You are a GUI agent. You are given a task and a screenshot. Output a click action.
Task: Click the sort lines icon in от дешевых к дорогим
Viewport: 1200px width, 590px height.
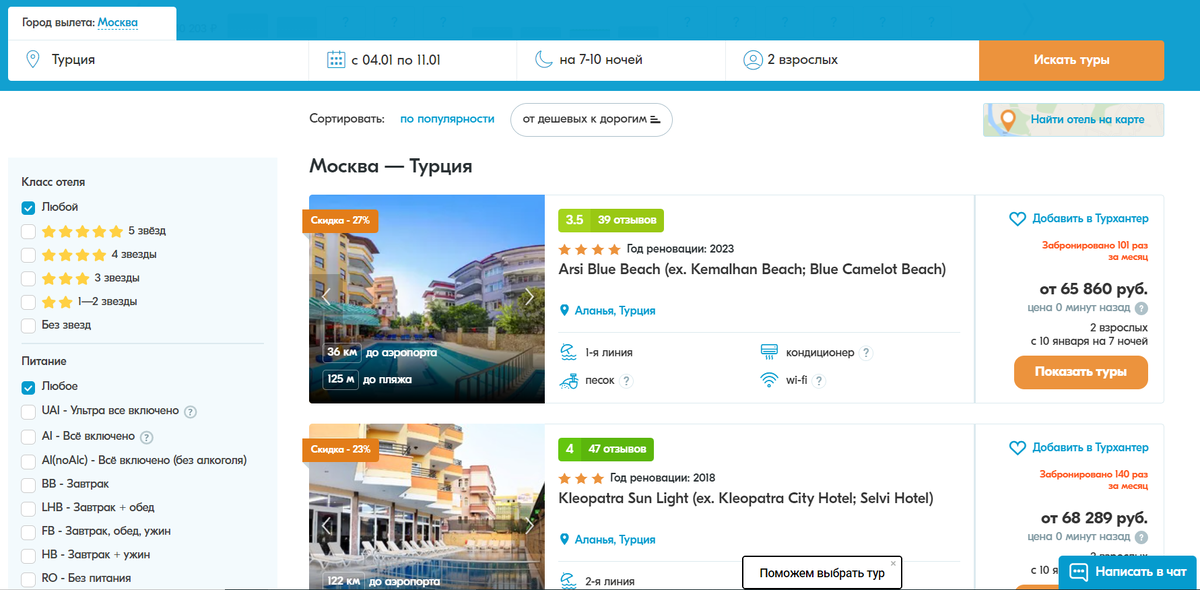click(656, 119)
